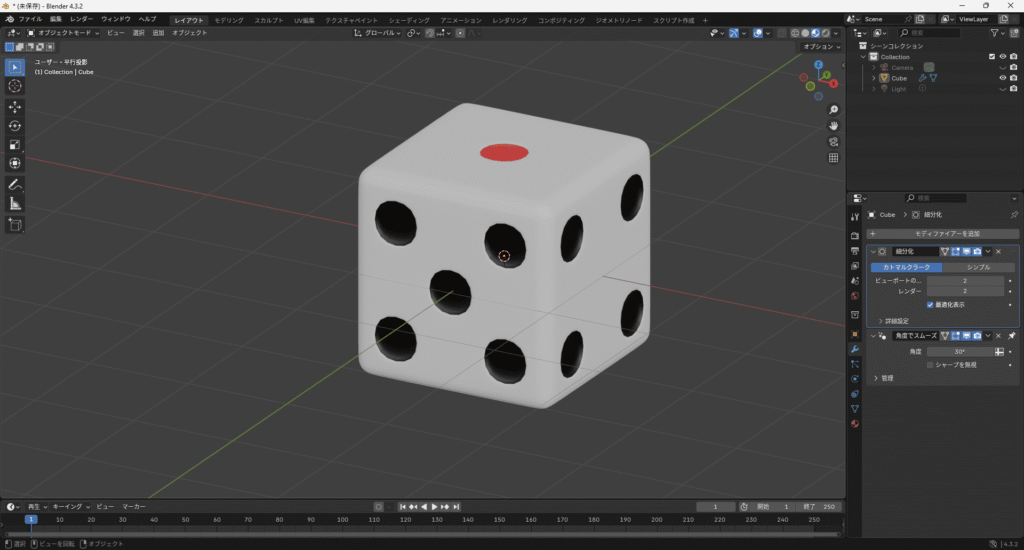
Task: Toggle camera view icon in viewport
Action: (833, 142)
